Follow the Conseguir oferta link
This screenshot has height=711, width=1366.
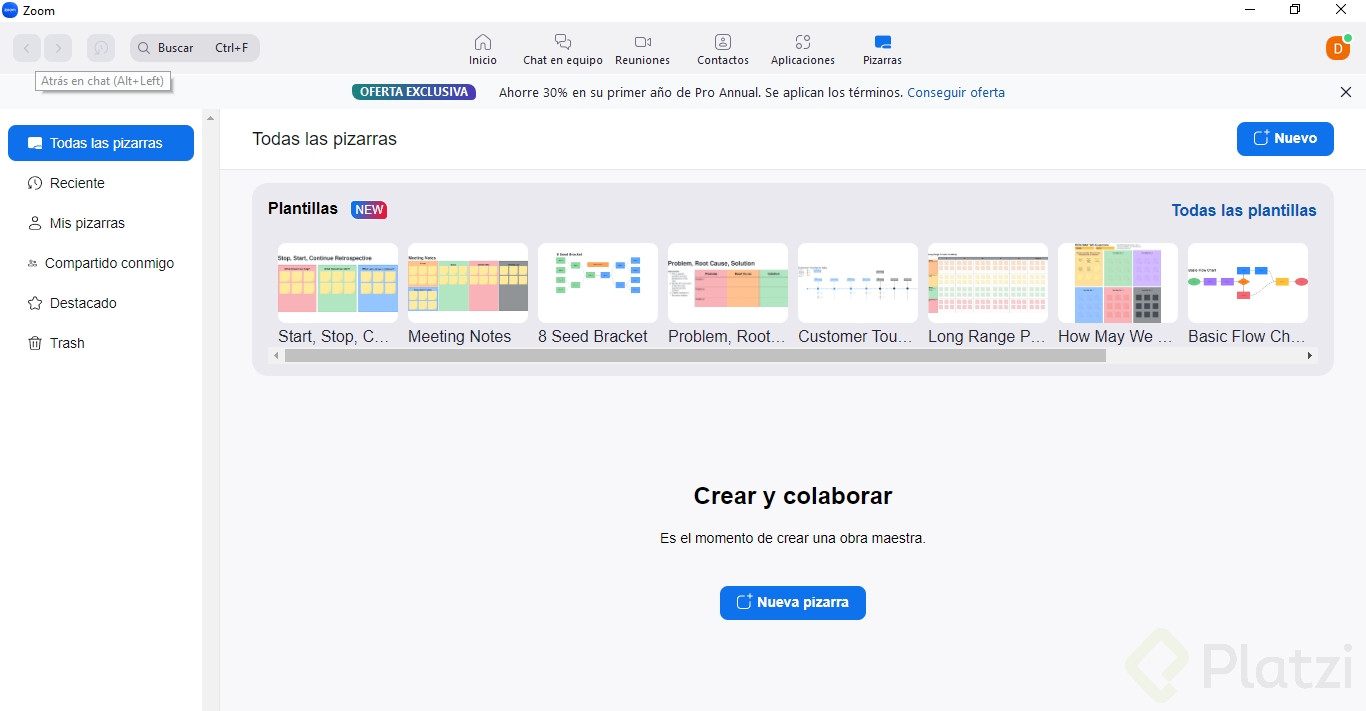click(956, 92)
